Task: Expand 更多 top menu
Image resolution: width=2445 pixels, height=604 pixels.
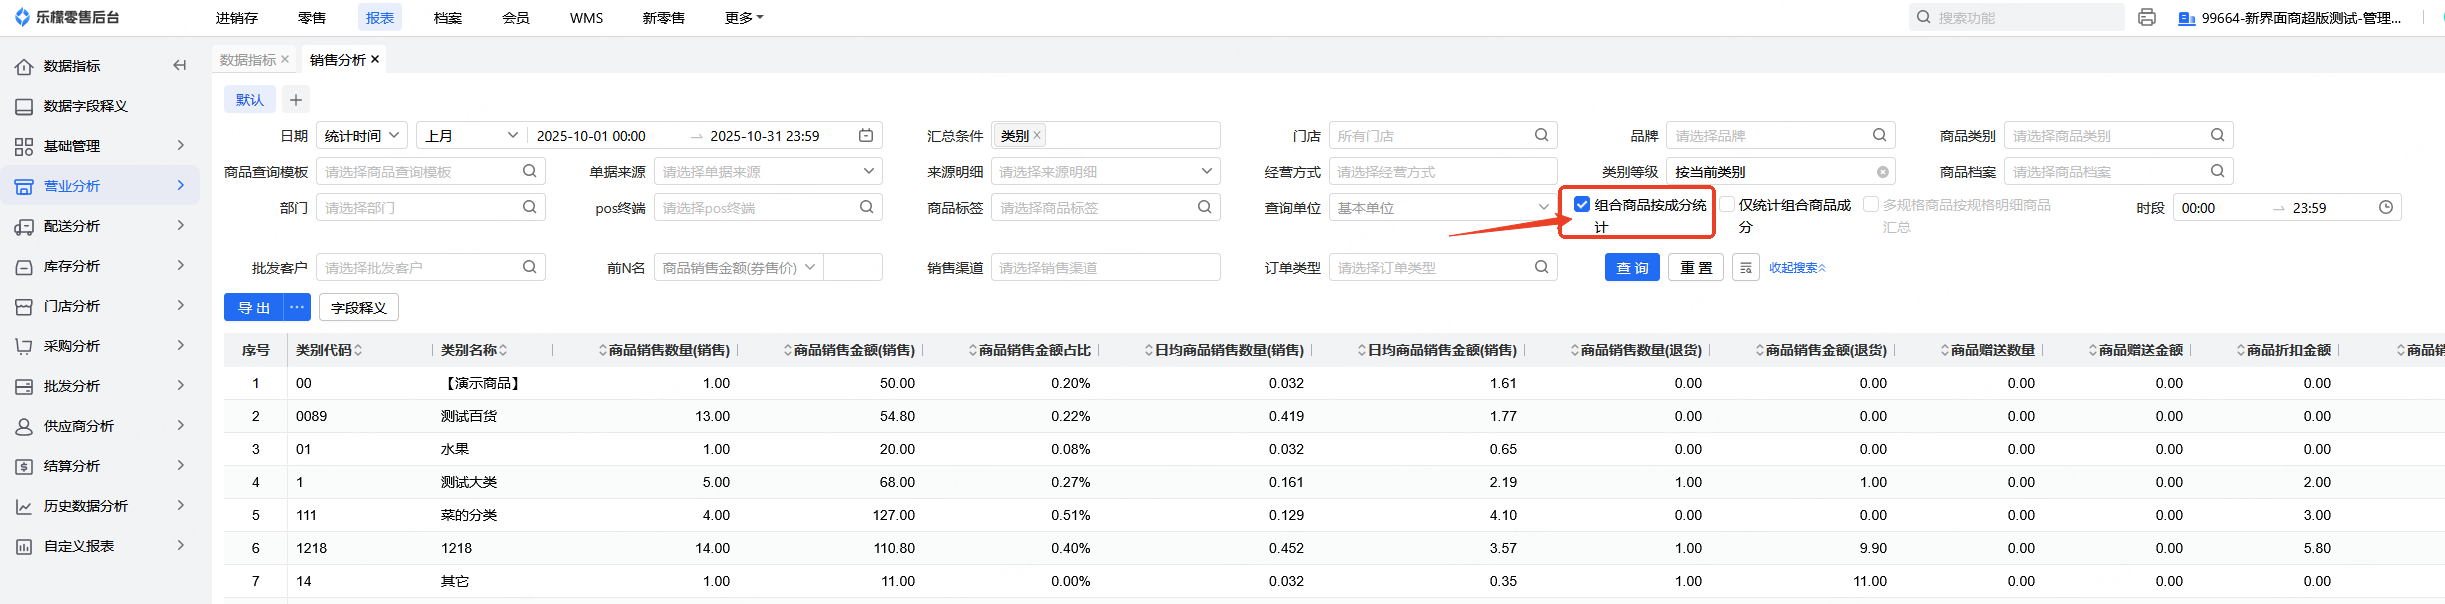Action: (743, 18)
